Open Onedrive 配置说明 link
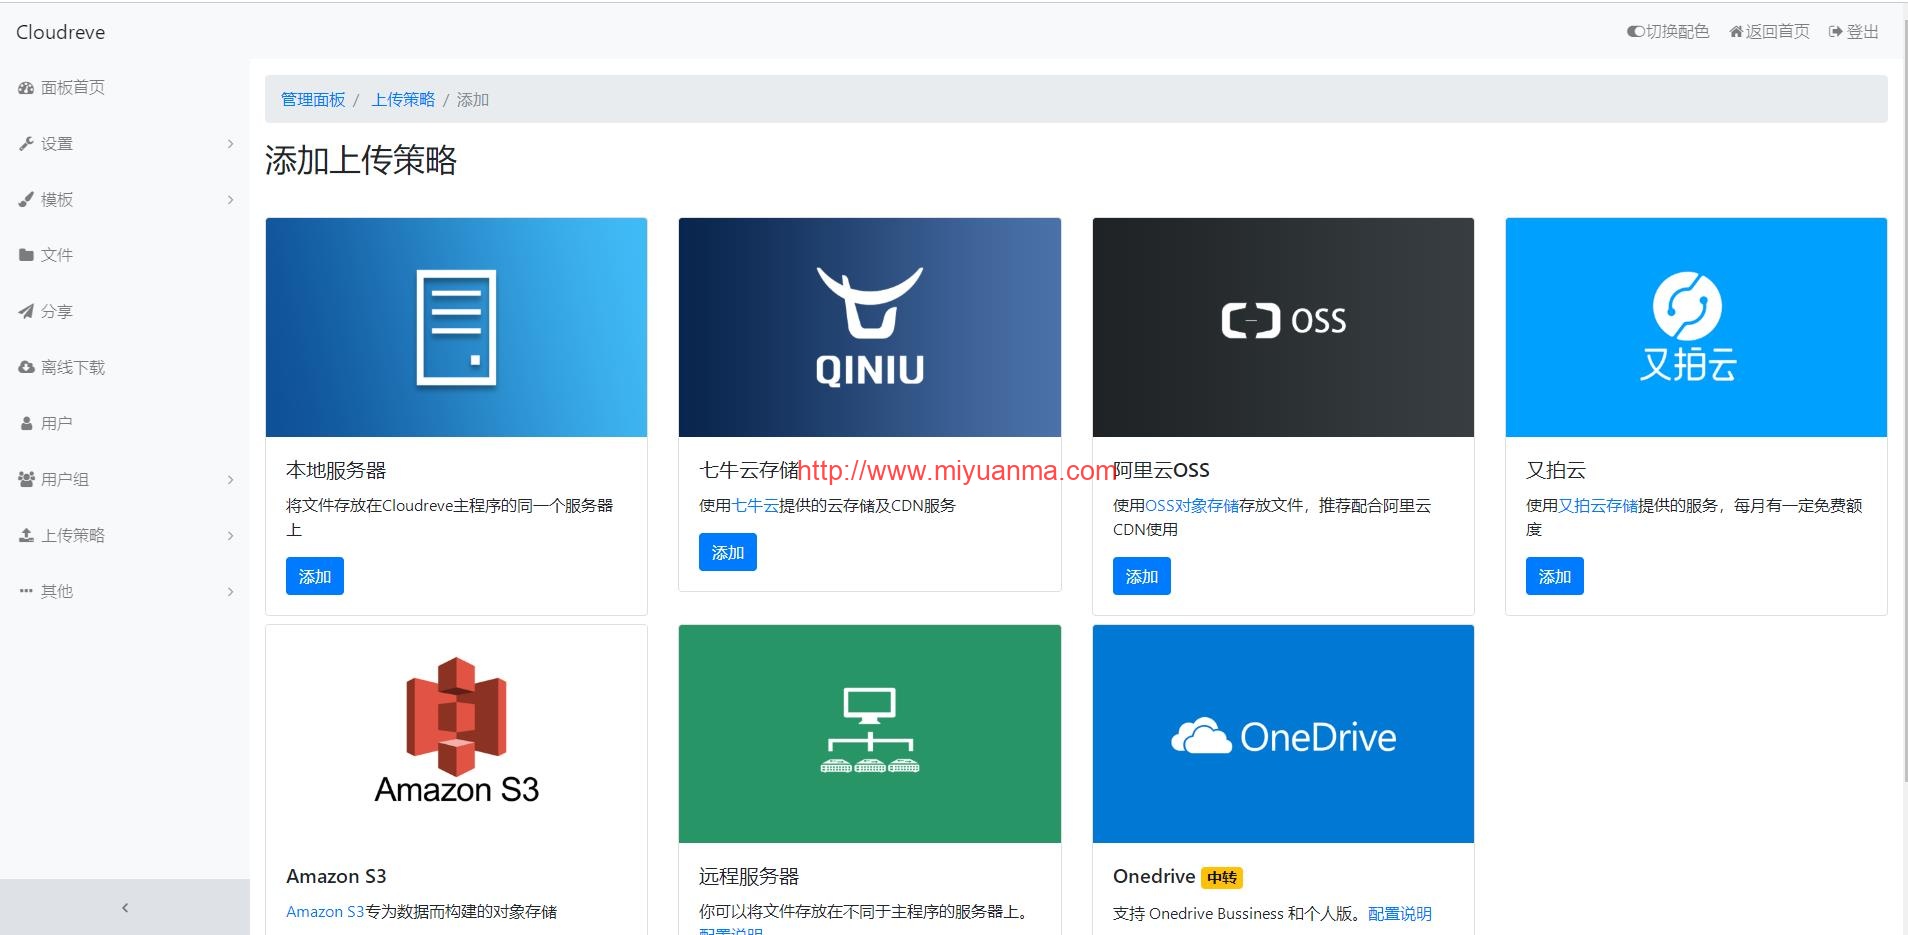Viewport: 1908px width, 935px height. click(x=1400, y=914)
